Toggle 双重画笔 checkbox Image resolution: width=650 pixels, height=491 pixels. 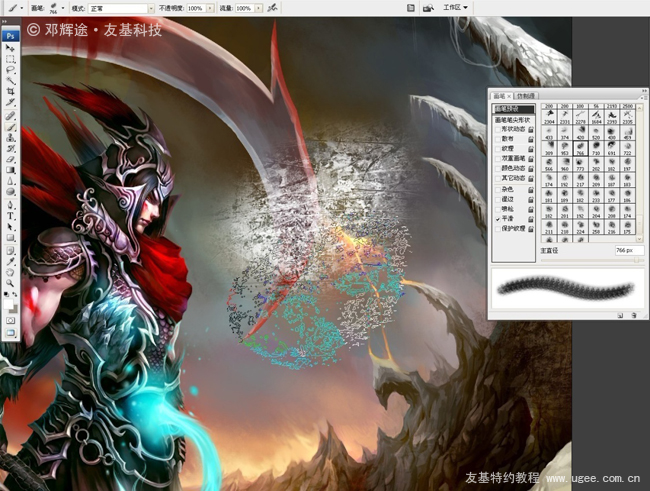(x=498, y=159)
